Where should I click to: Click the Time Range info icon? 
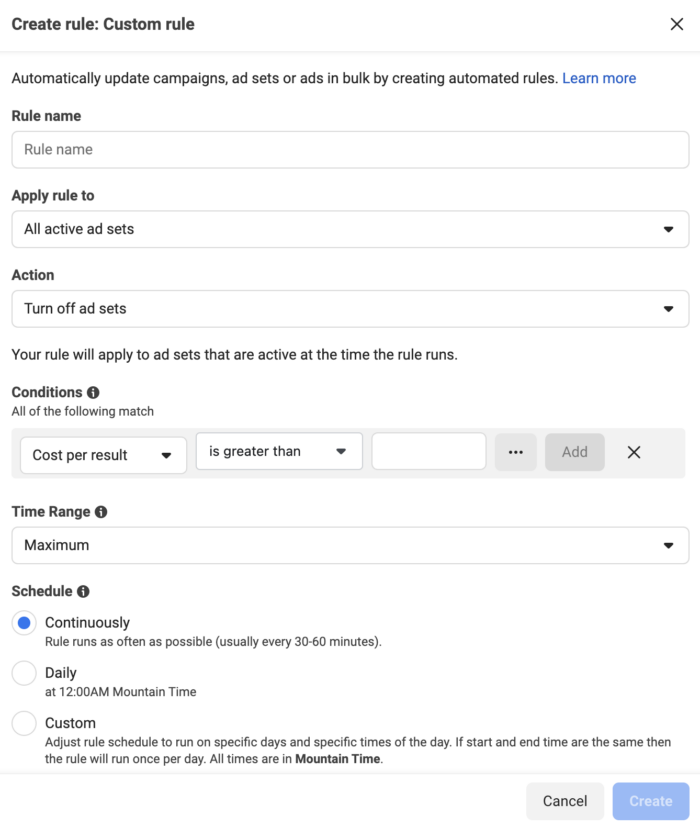[103, 511]
